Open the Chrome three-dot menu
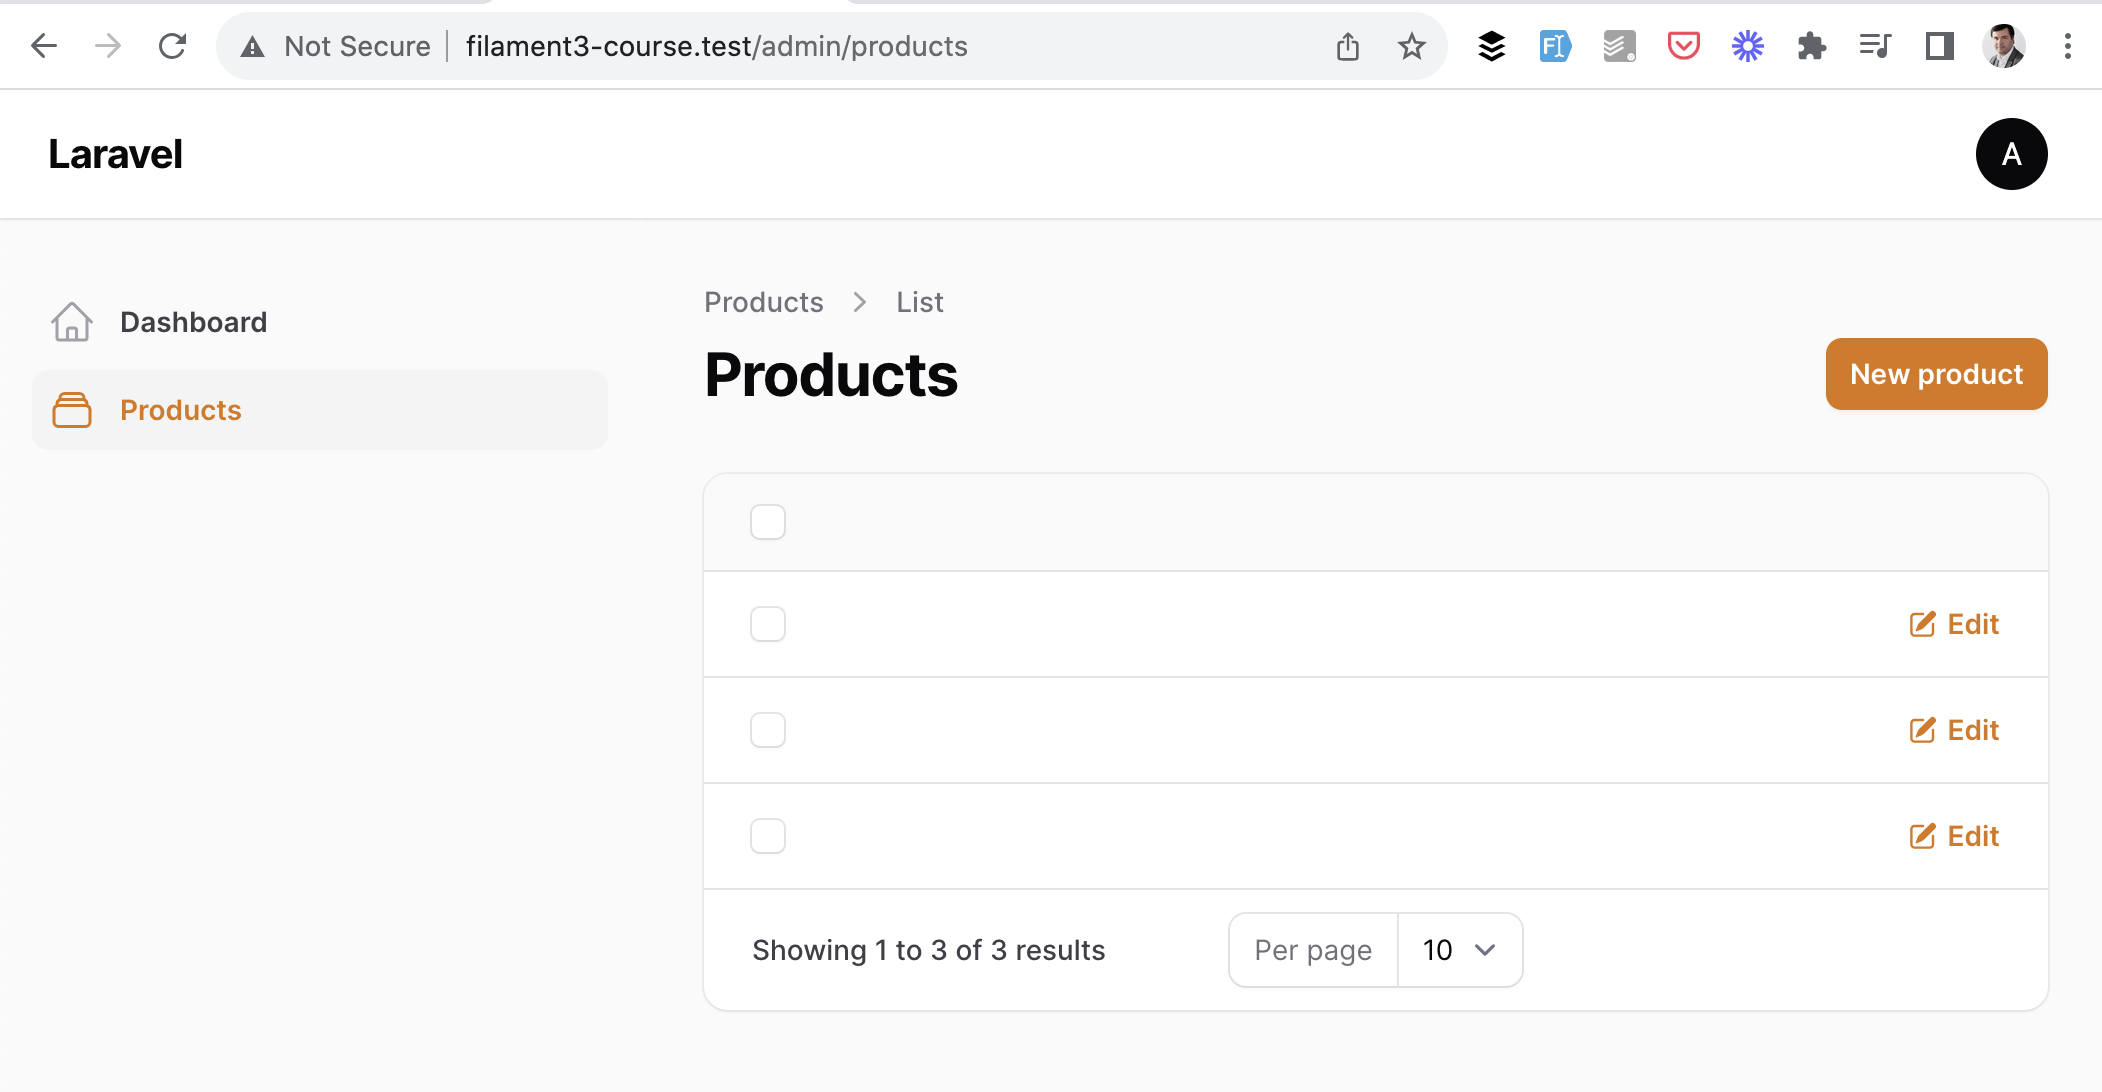 coord(2067,46)
